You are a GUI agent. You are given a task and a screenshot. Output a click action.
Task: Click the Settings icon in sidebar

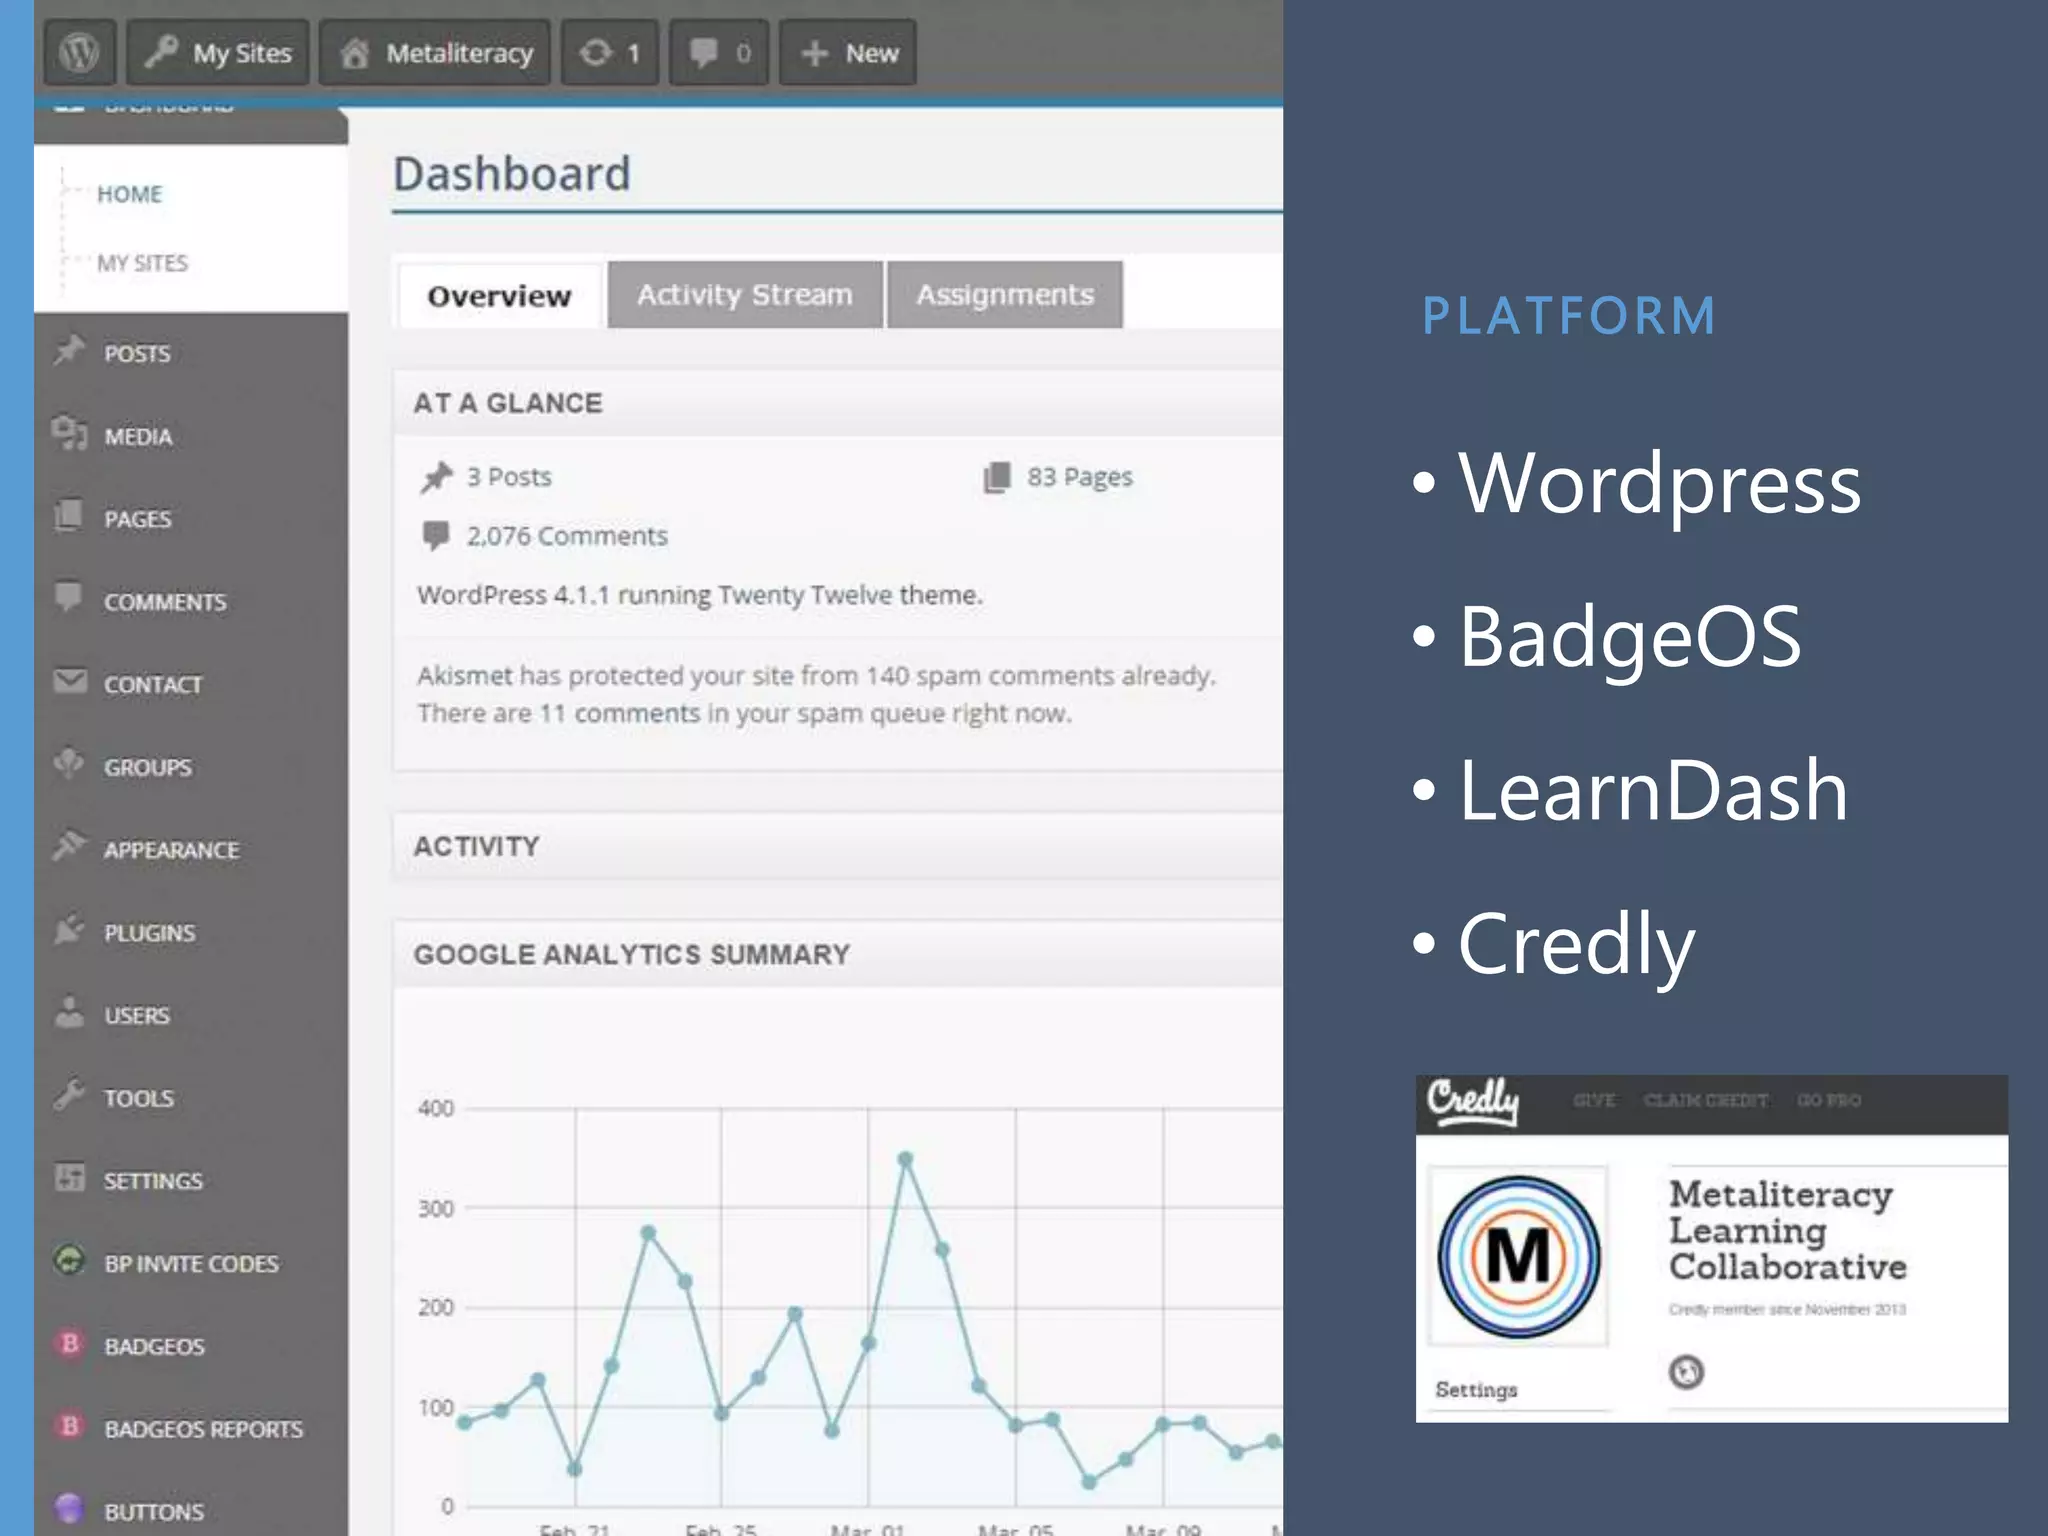click(69, 1177)
